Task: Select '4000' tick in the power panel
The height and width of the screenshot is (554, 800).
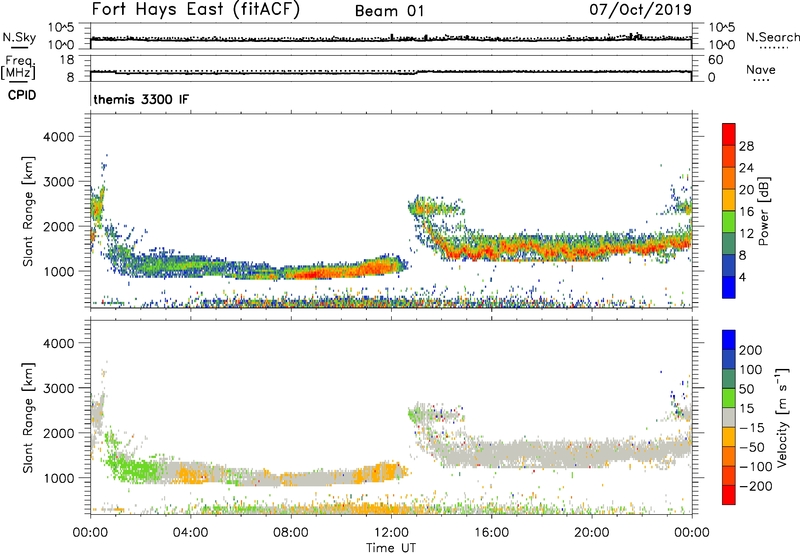Action: click(59, 137)
